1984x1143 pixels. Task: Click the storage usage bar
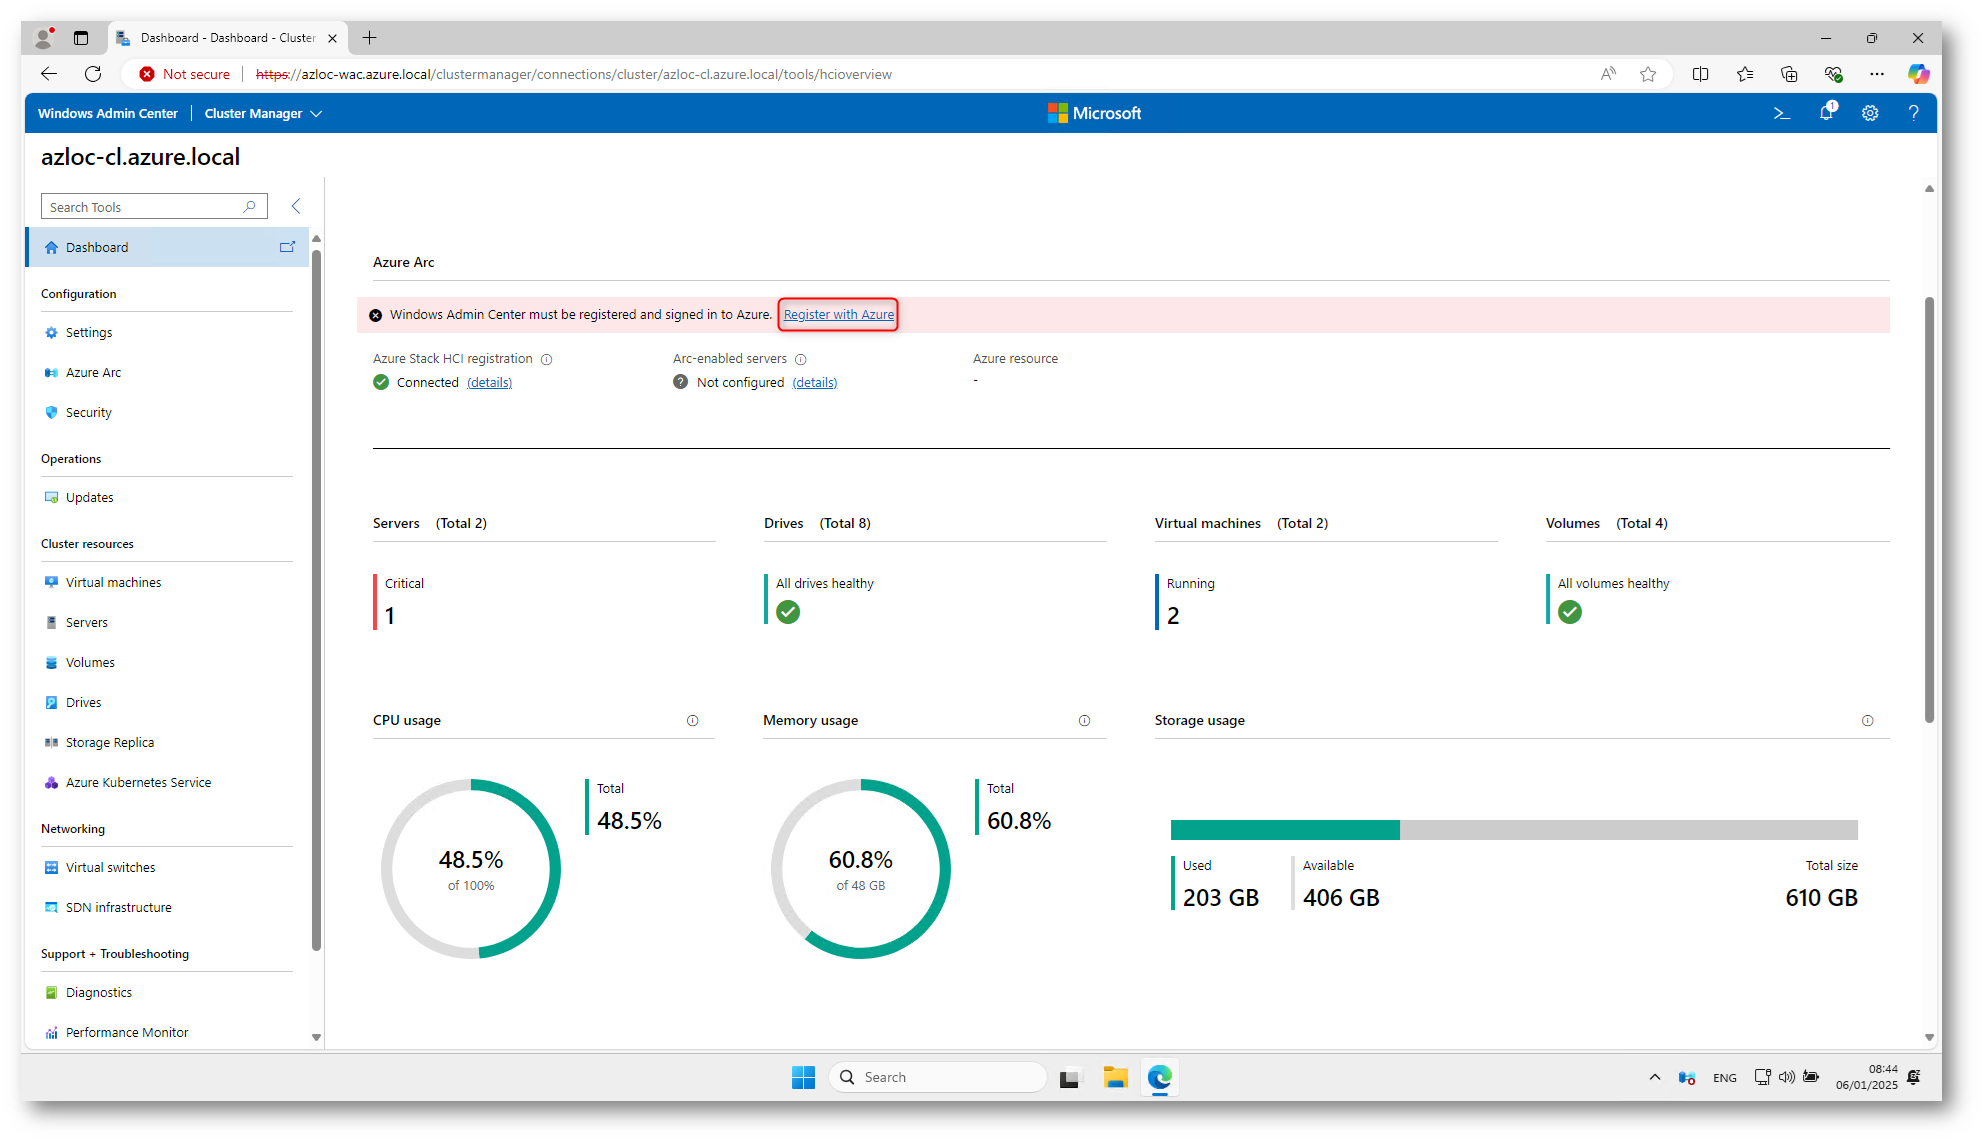pos(1513,829)
